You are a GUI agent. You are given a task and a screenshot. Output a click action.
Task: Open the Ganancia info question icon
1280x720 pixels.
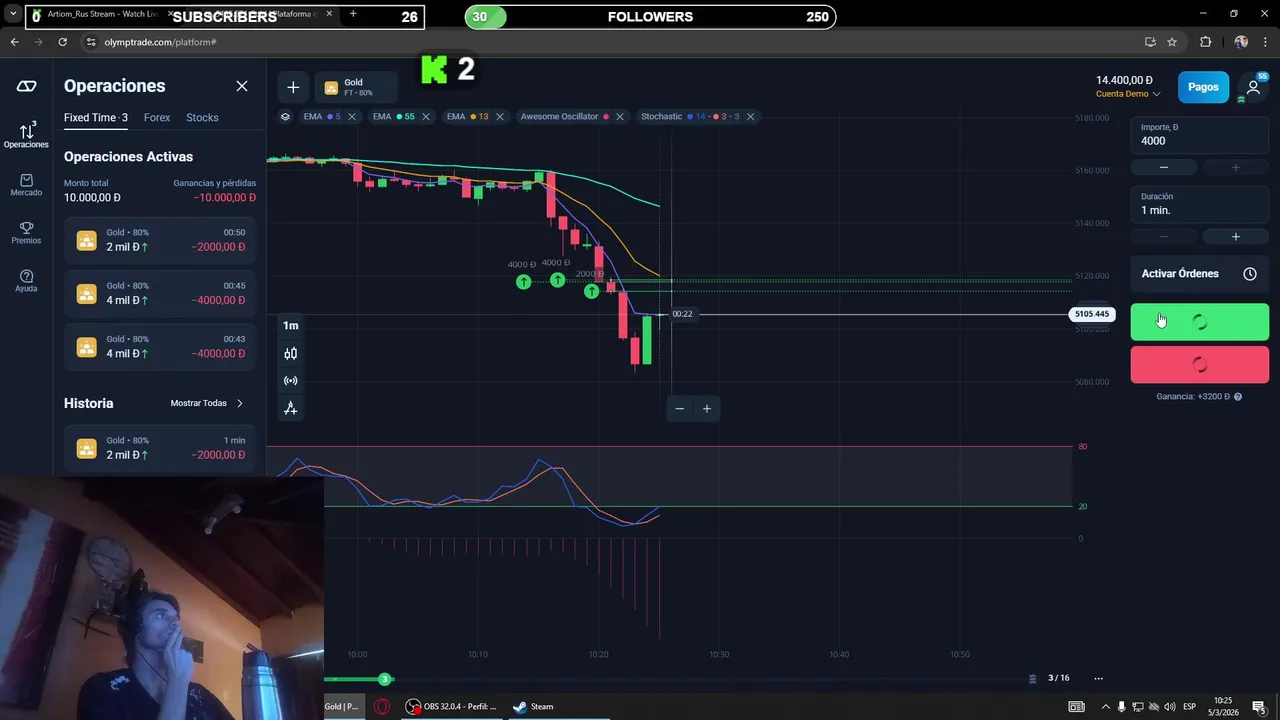coord(1238,397)
